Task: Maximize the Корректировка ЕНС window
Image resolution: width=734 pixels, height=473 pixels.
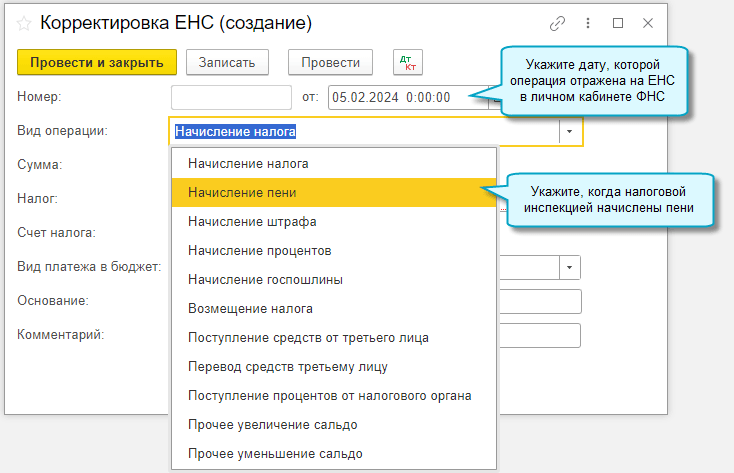Action: 617,22
